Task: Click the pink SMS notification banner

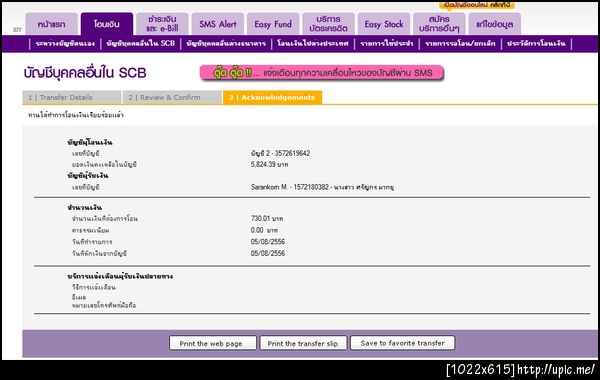Action: click(x=322, y=73)
